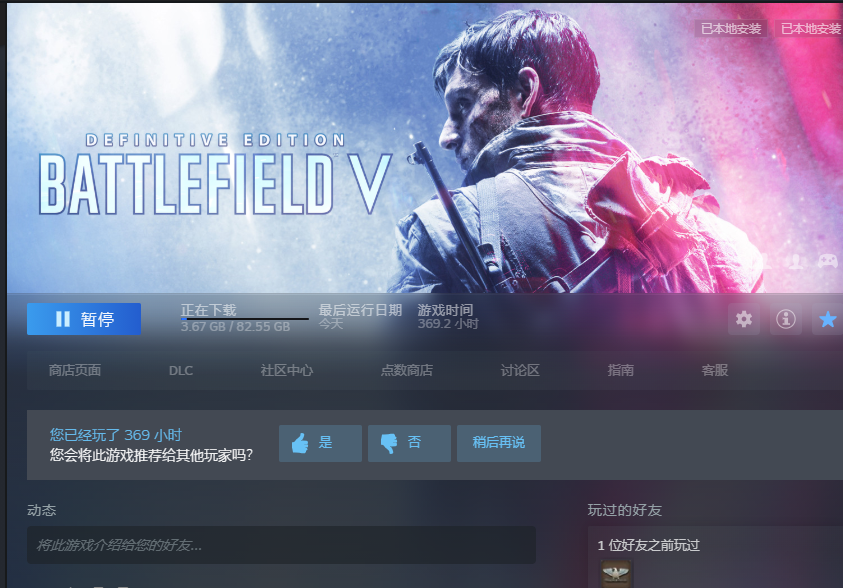This screenshot has height=588, width=843.
Task: Open the 讨论区 discussions link
Action: point(520,370)
